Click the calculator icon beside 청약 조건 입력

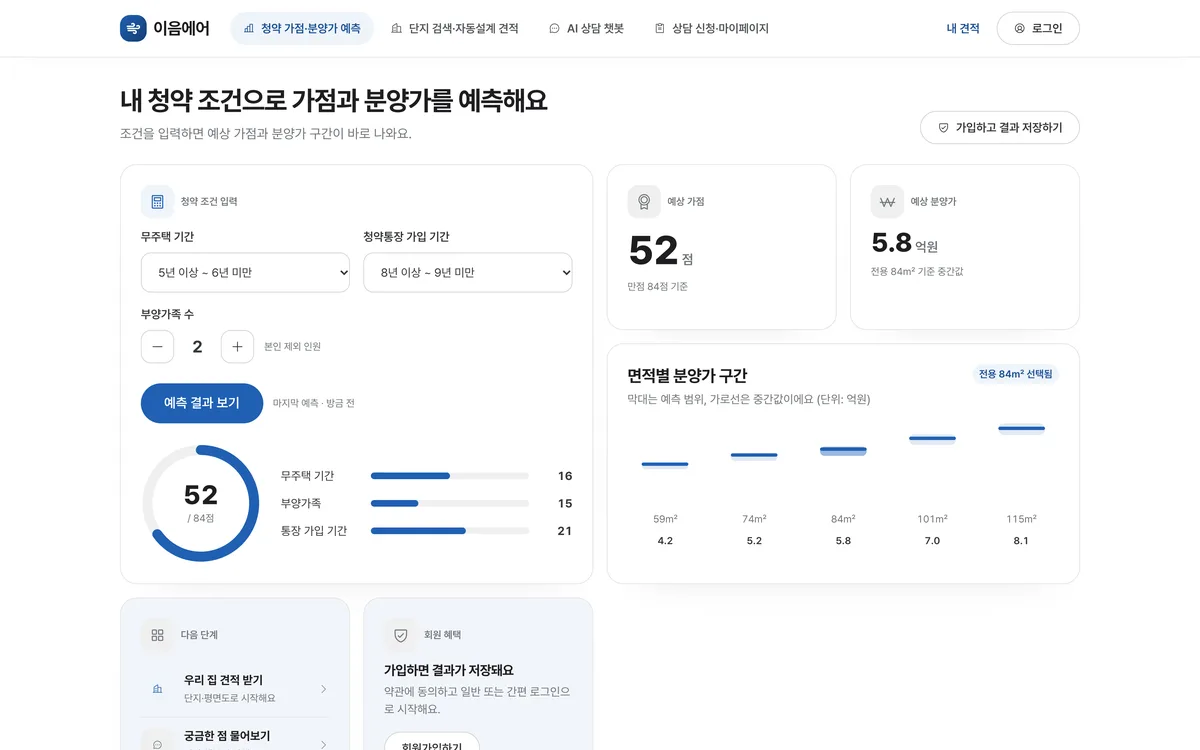pos(157,202)
